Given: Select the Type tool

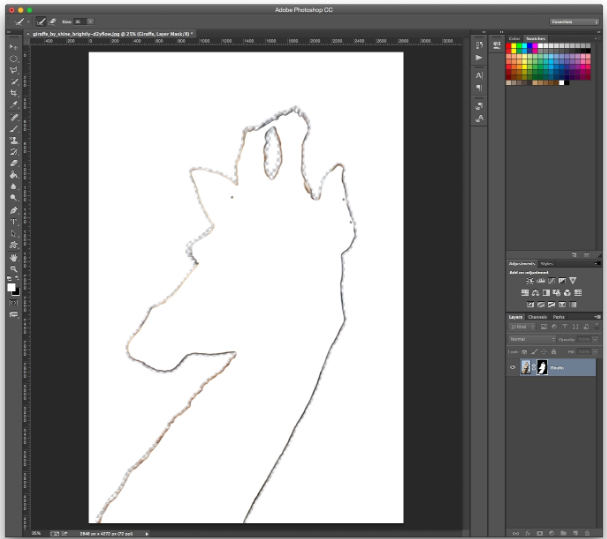Looking at the screenshot, I should tap(14, 222).
